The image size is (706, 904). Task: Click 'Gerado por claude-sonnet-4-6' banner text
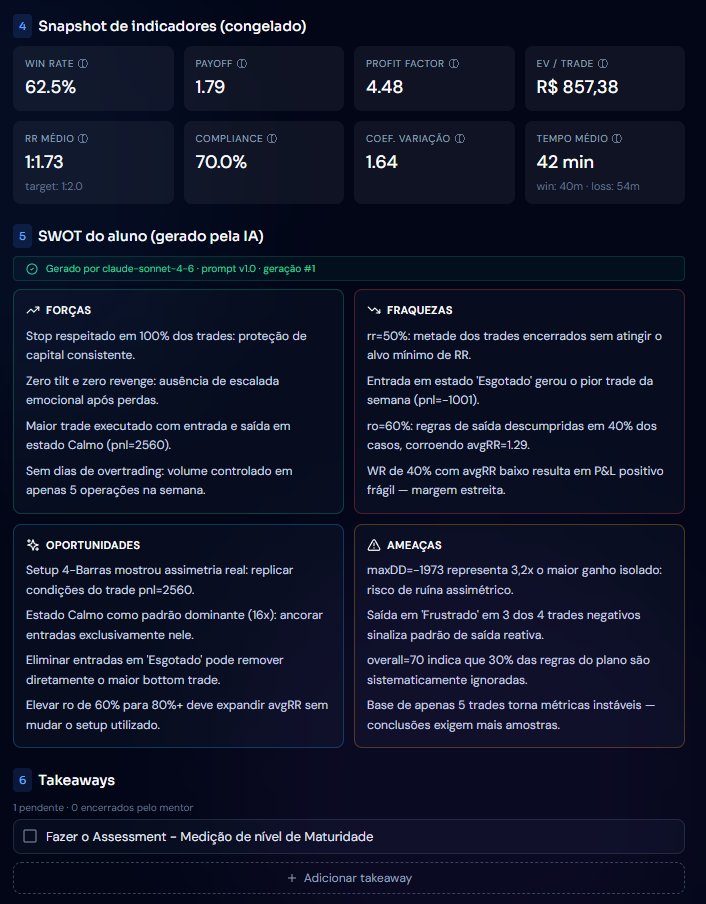coord(180,269)
